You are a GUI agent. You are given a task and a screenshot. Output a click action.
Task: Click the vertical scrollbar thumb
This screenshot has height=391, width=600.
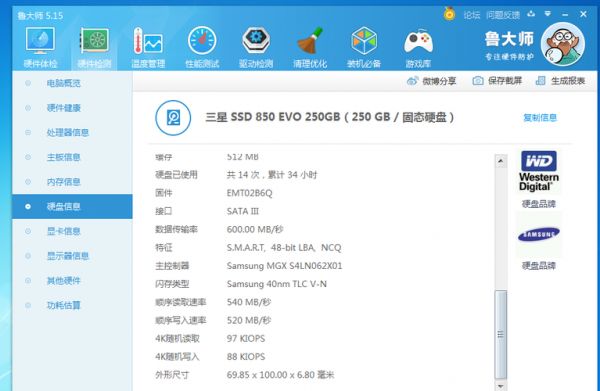[x=501, y=334]
